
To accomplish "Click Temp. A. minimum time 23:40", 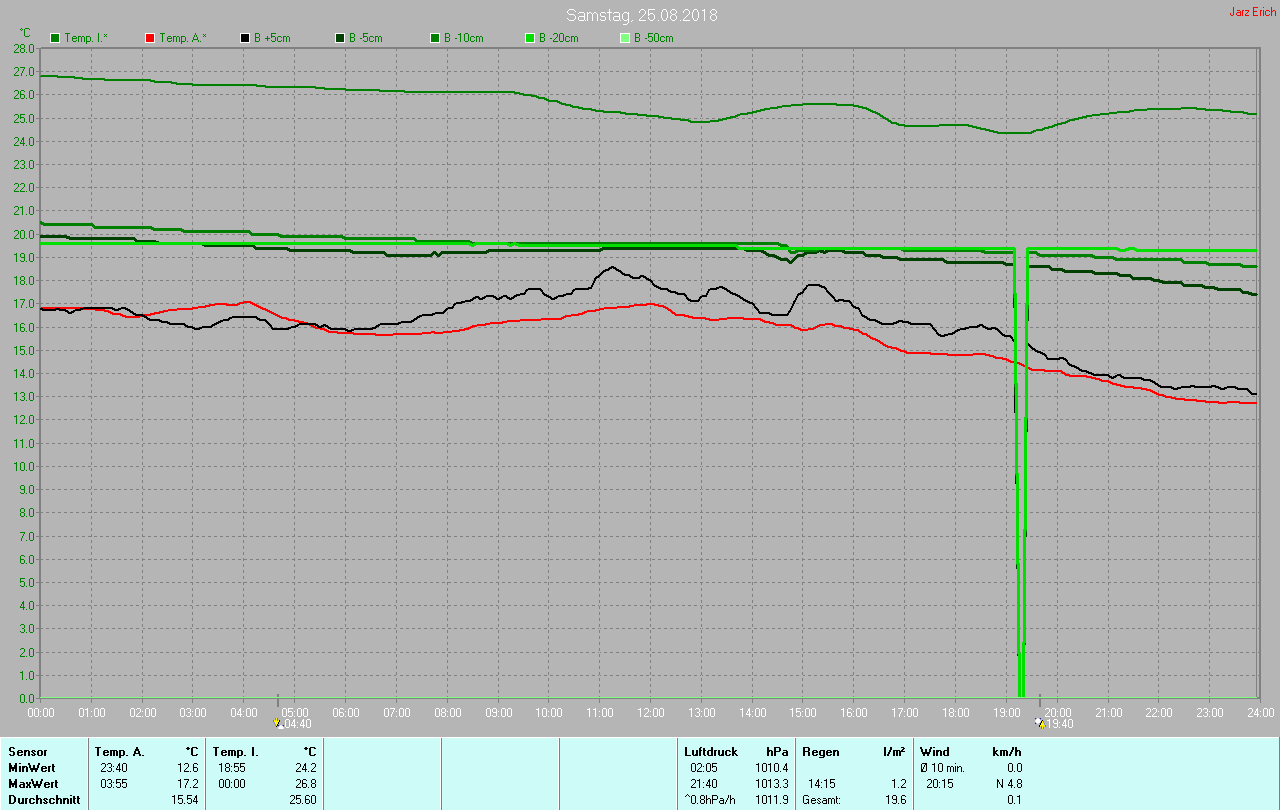I will [114, 767].
